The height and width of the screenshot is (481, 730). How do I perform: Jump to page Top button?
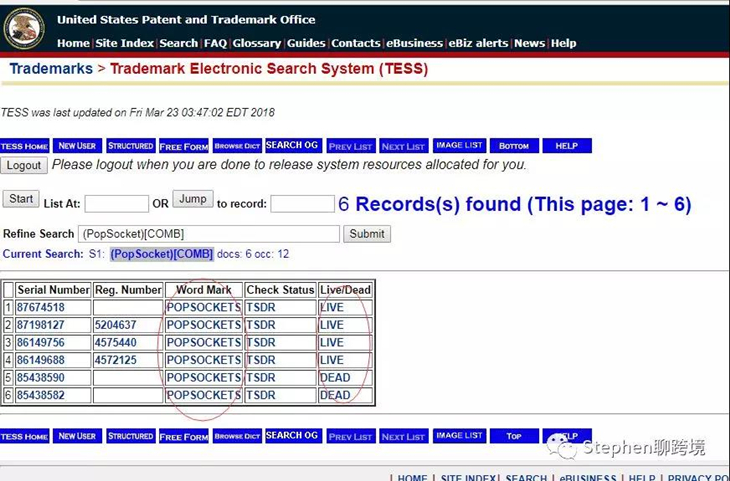(x=514, y=436)
